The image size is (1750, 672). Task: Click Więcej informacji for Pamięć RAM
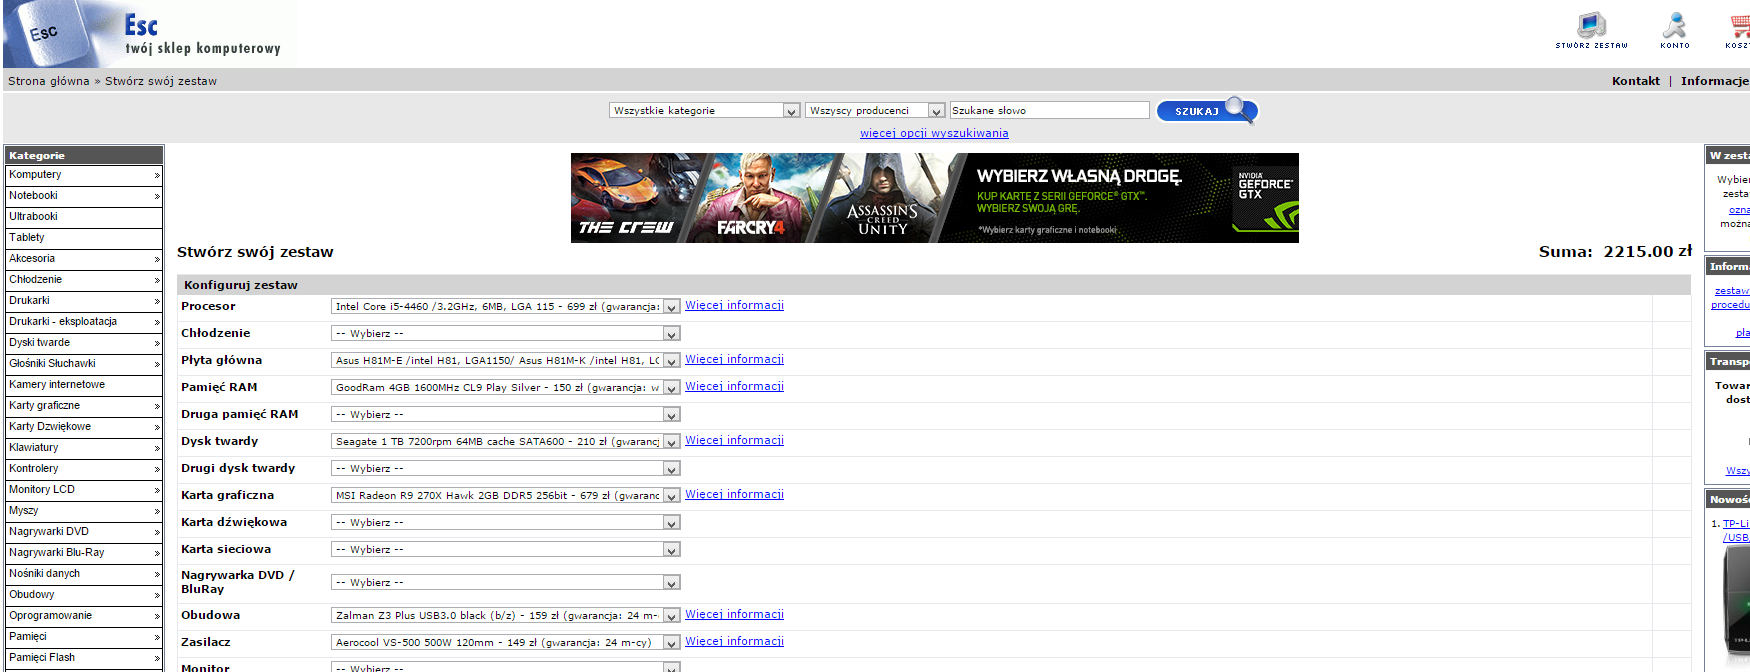(x=734, y=386)
